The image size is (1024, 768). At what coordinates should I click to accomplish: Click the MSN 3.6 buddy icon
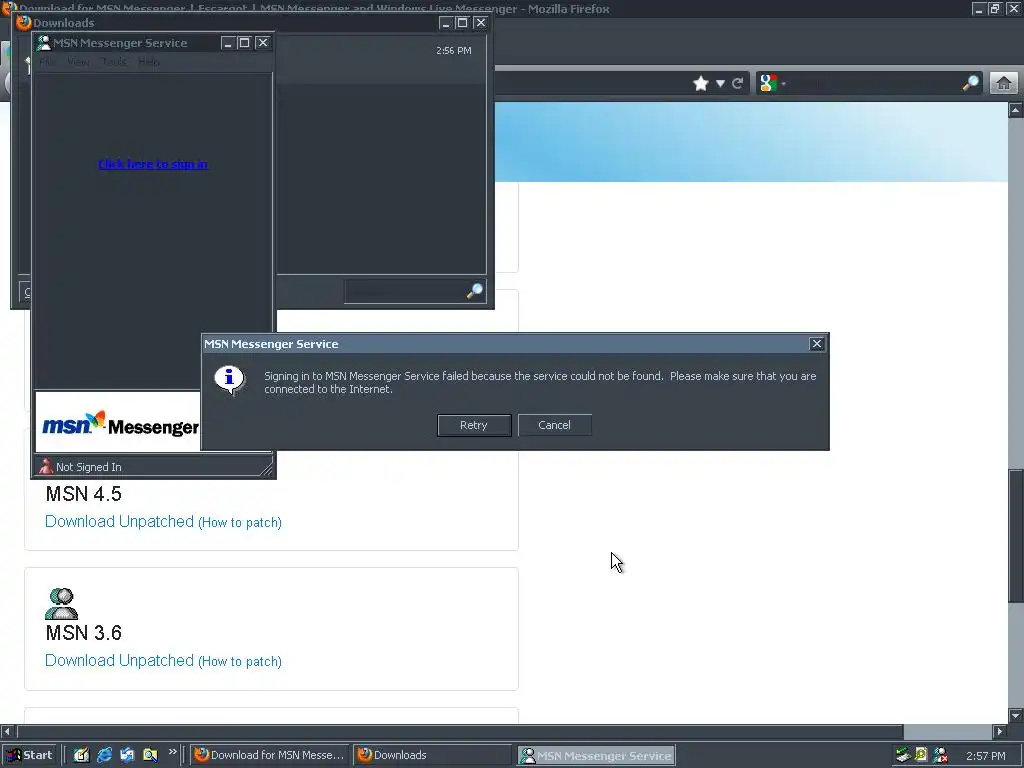pyautogui.click(x=61, y=603)
